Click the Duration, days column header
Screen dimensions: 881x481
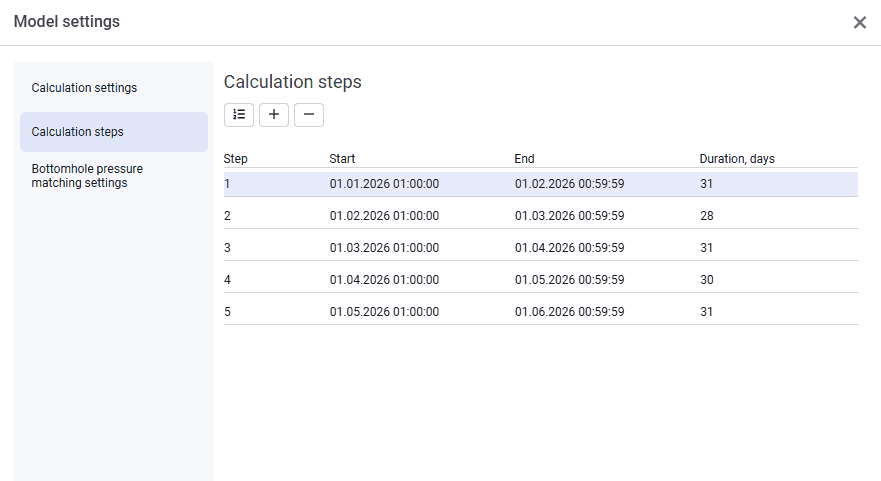click(x=737, y=159)
